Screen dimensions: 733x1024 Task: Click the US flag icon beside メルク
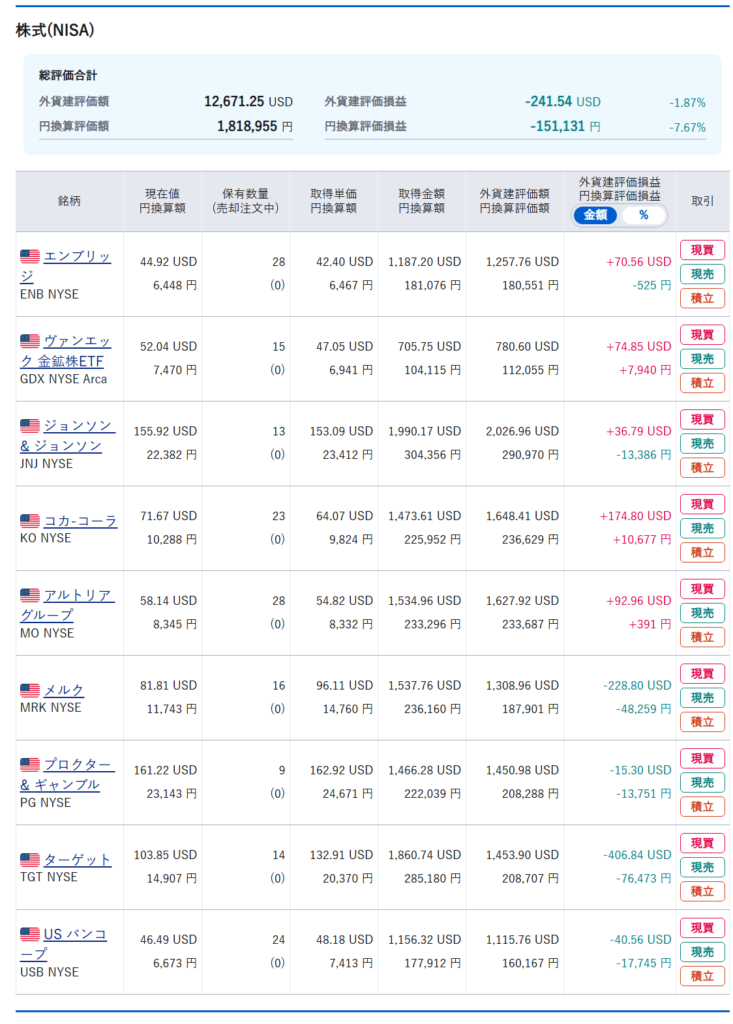[30, 690]
